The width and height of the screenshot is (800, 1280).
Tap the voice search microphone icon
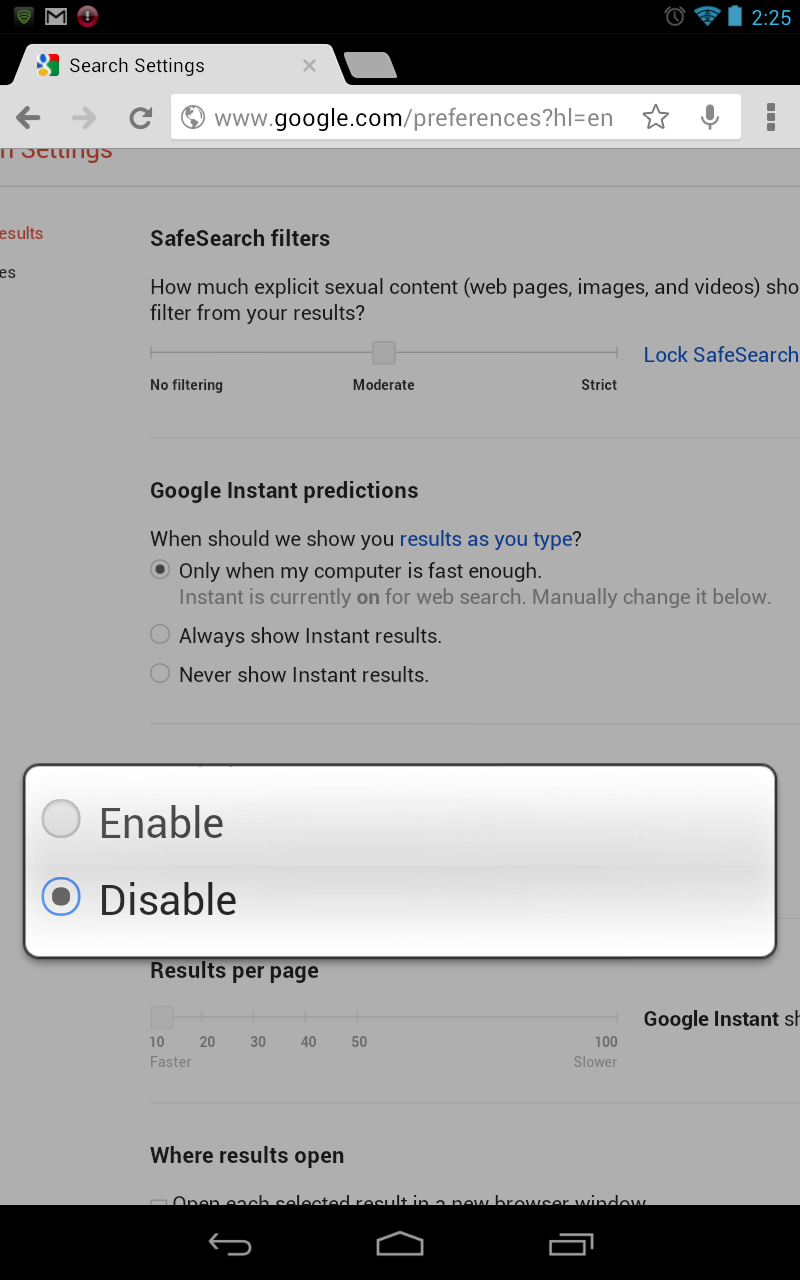pos(710,118)
